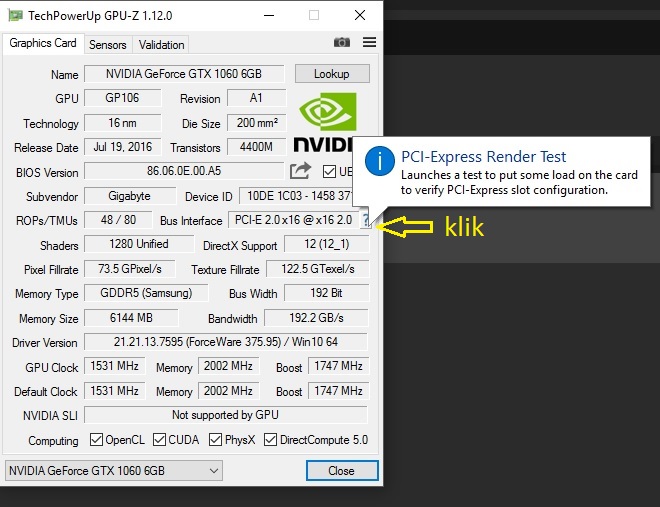Toggle the CUDA checkbox
Viewport: 660px width, 507px height.
[159, 440]
